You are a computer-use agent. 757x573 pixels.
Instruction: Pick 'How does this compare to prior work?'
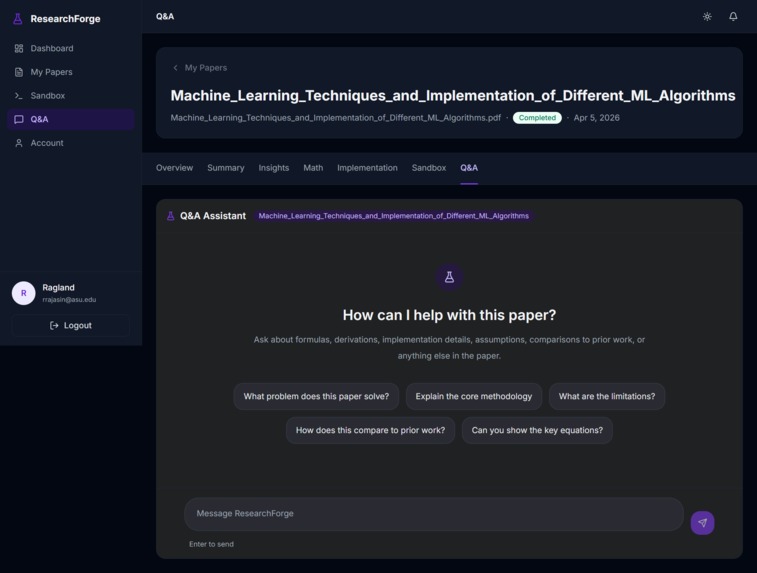370,430
